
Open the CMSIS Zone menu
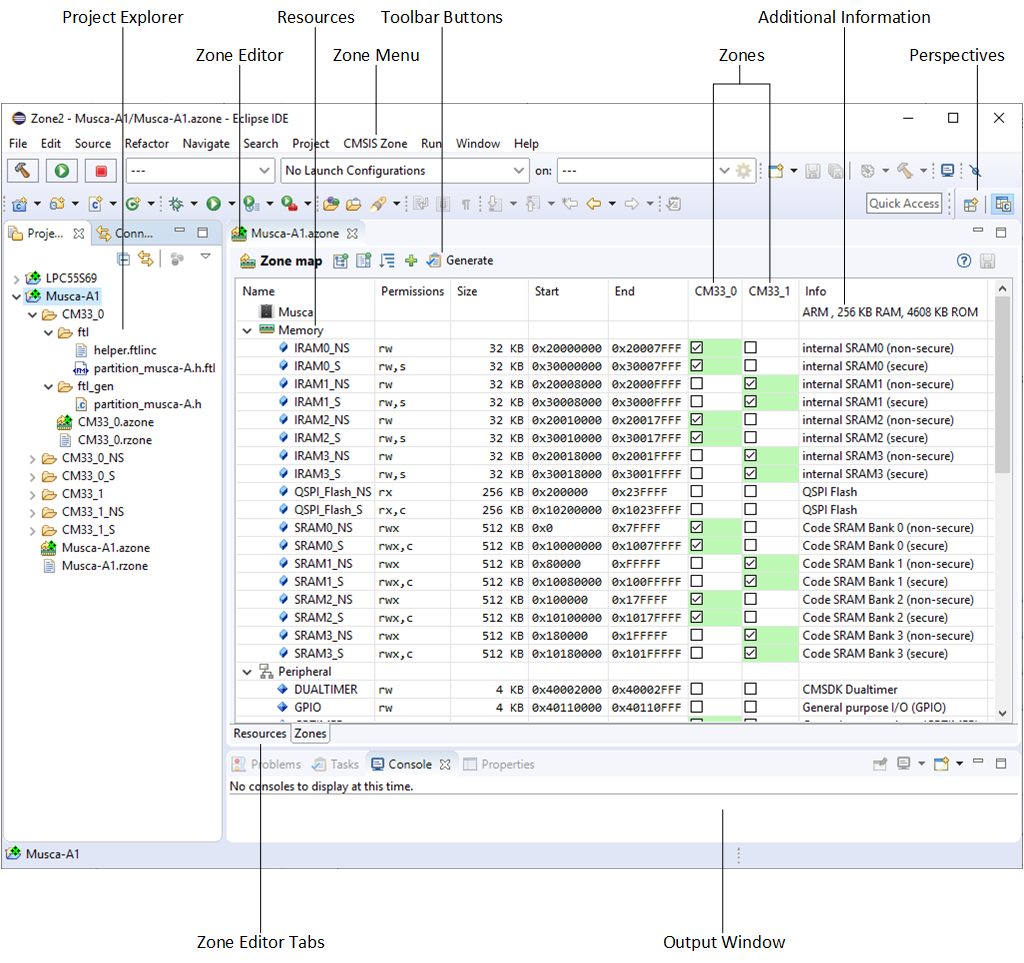[375, 144]
